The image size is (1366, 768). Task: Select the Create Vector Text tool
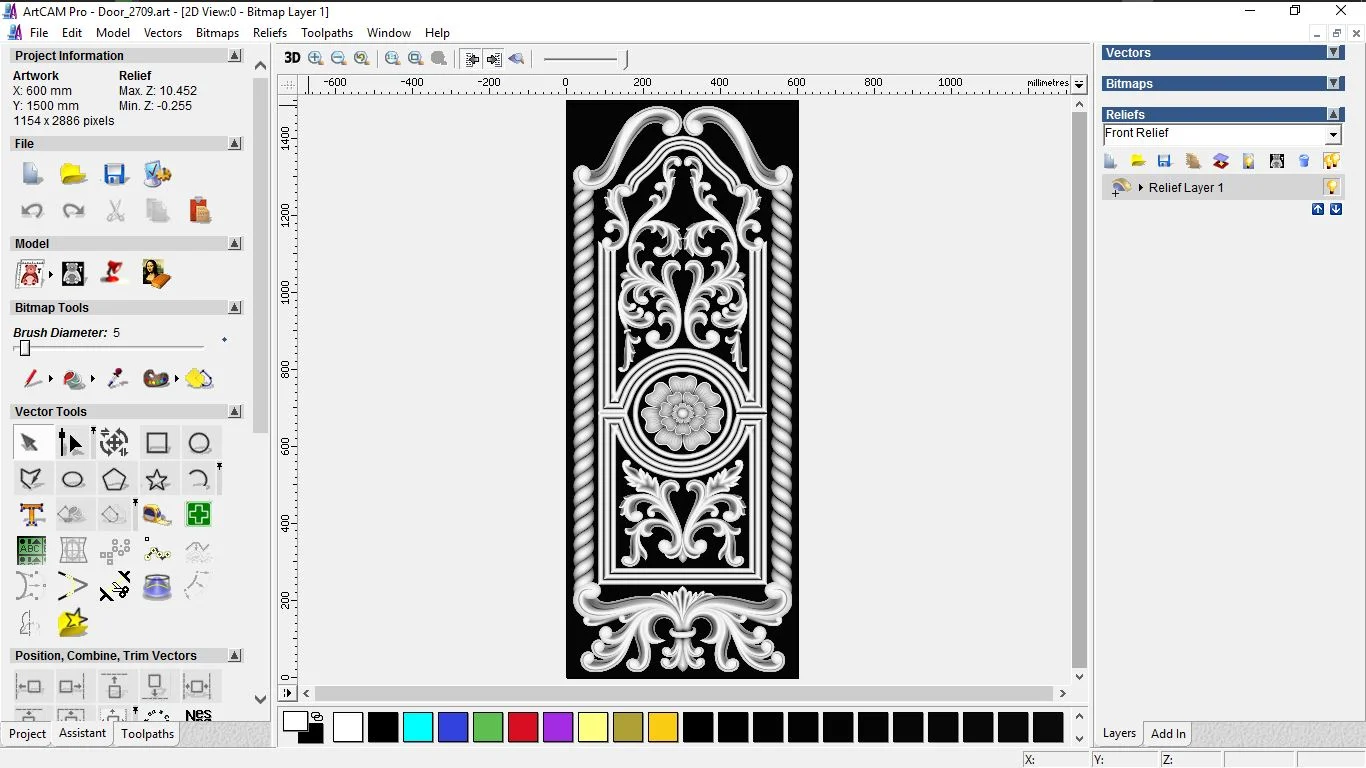point(32,515)
